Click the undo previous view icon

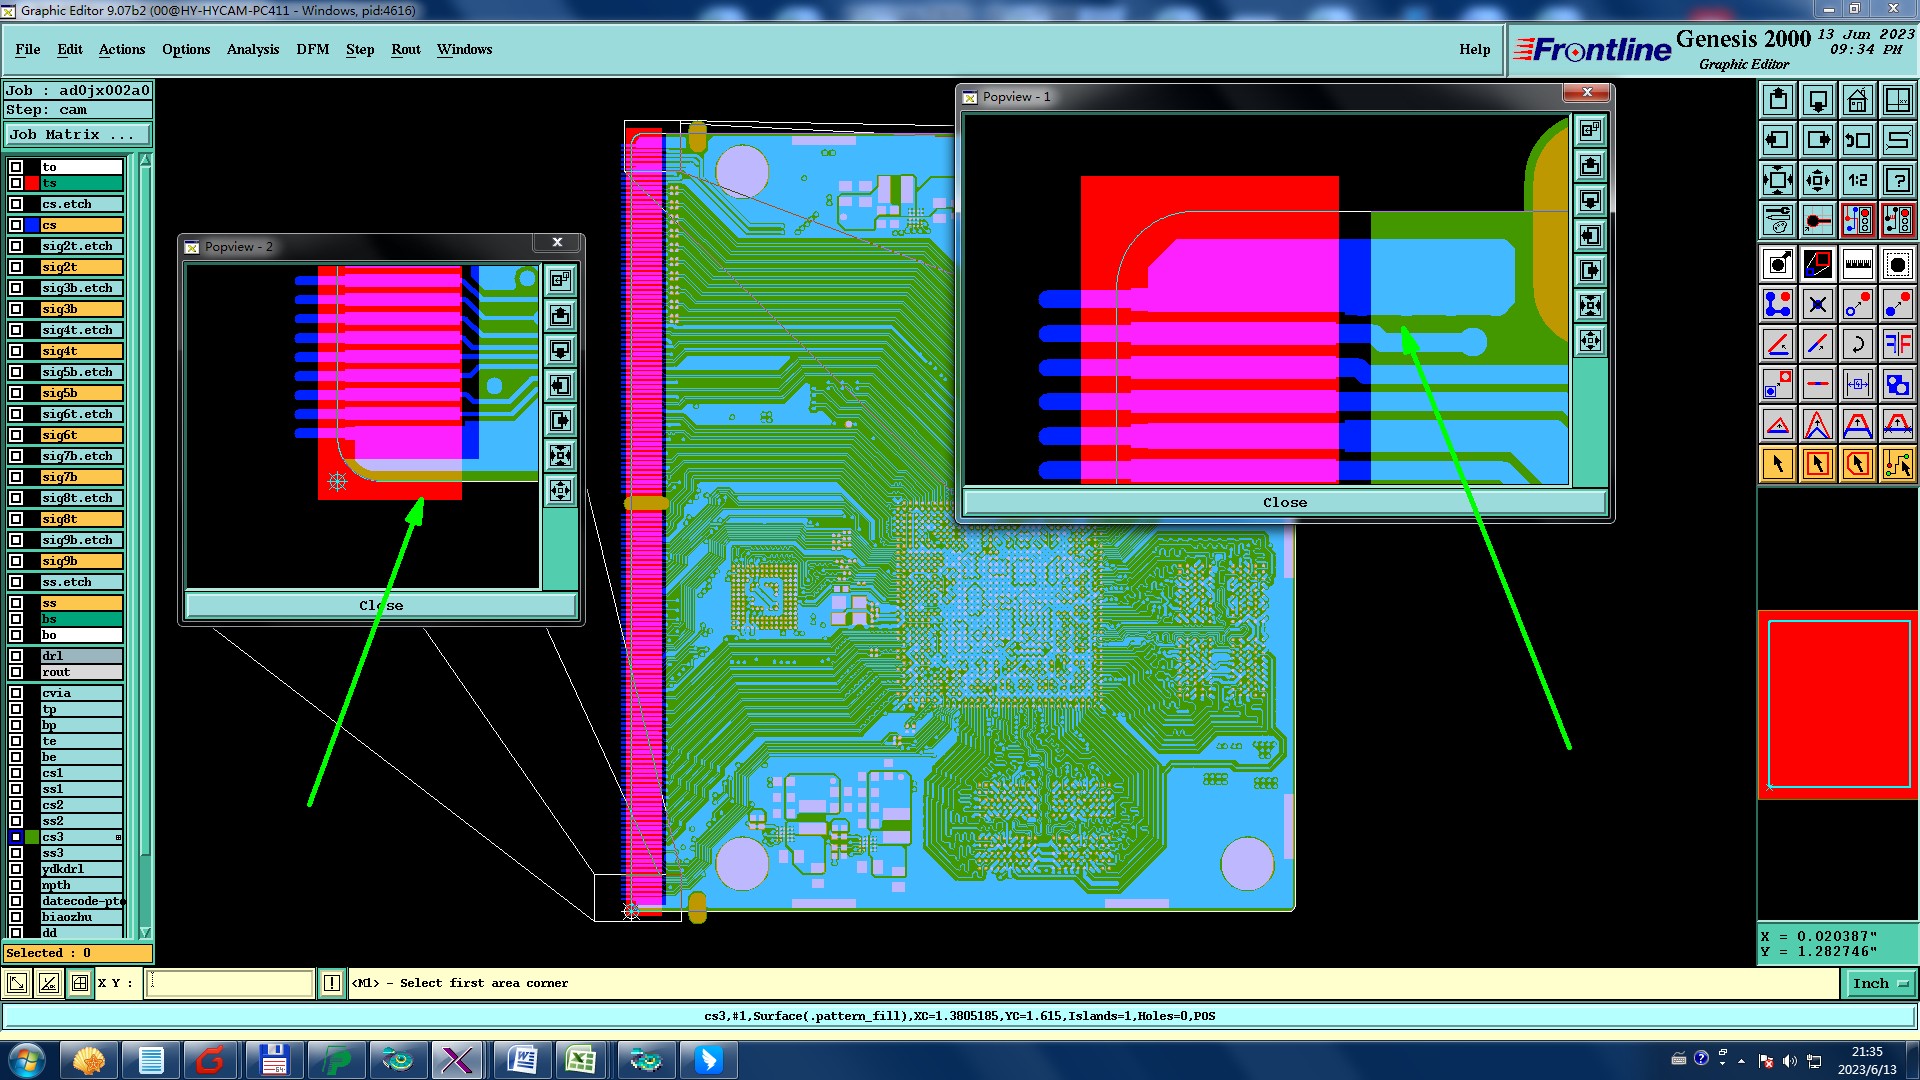click(1857, 140)
